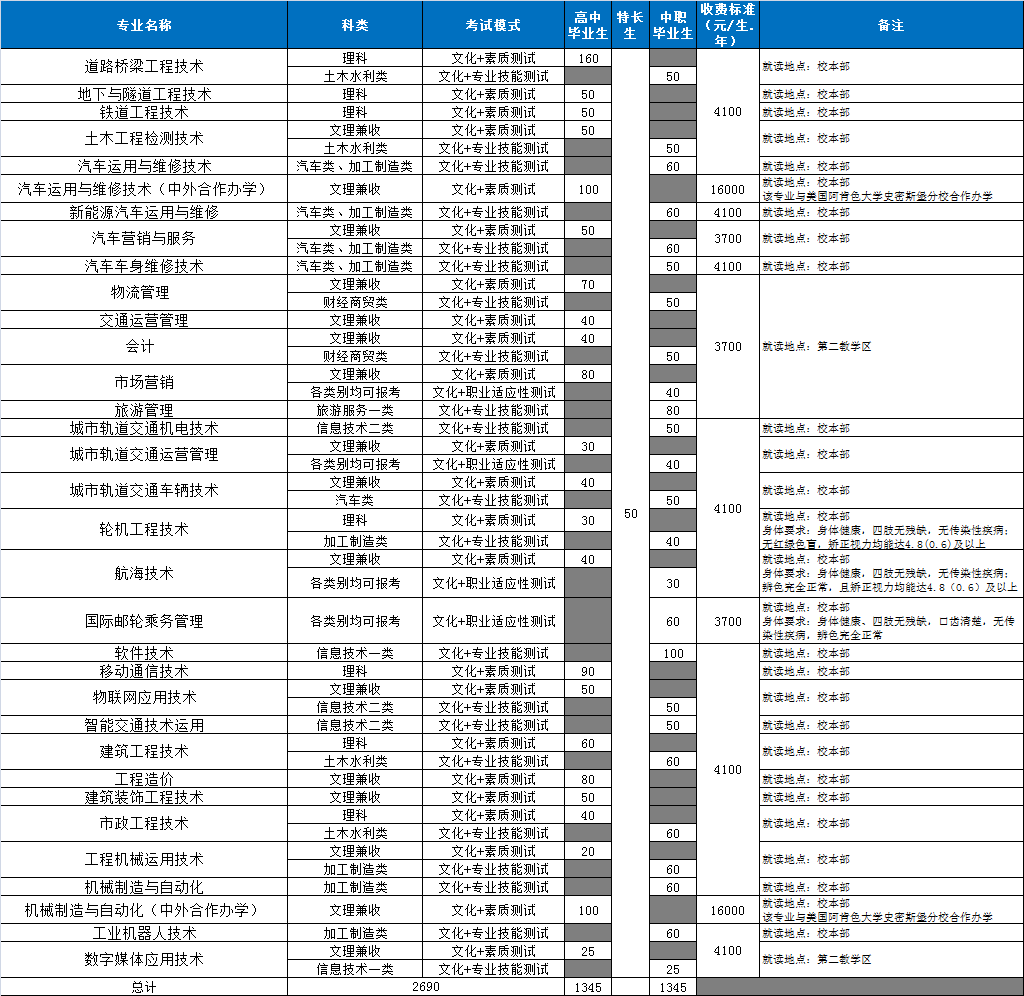The height and width of the screenshot is (996, 1024).
Task: Click the 旅游服务一类 category cell
Action: (x=355, y=410)
